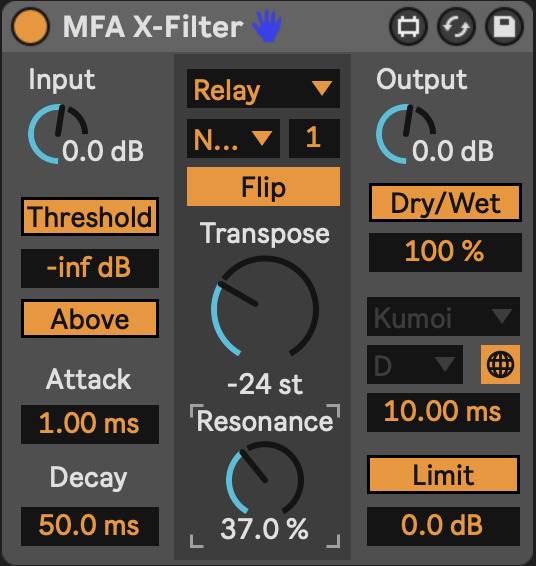Click the Input gain knob
Image resolution: width=536 pixels, height=566 pixels.
pos(58,134)
